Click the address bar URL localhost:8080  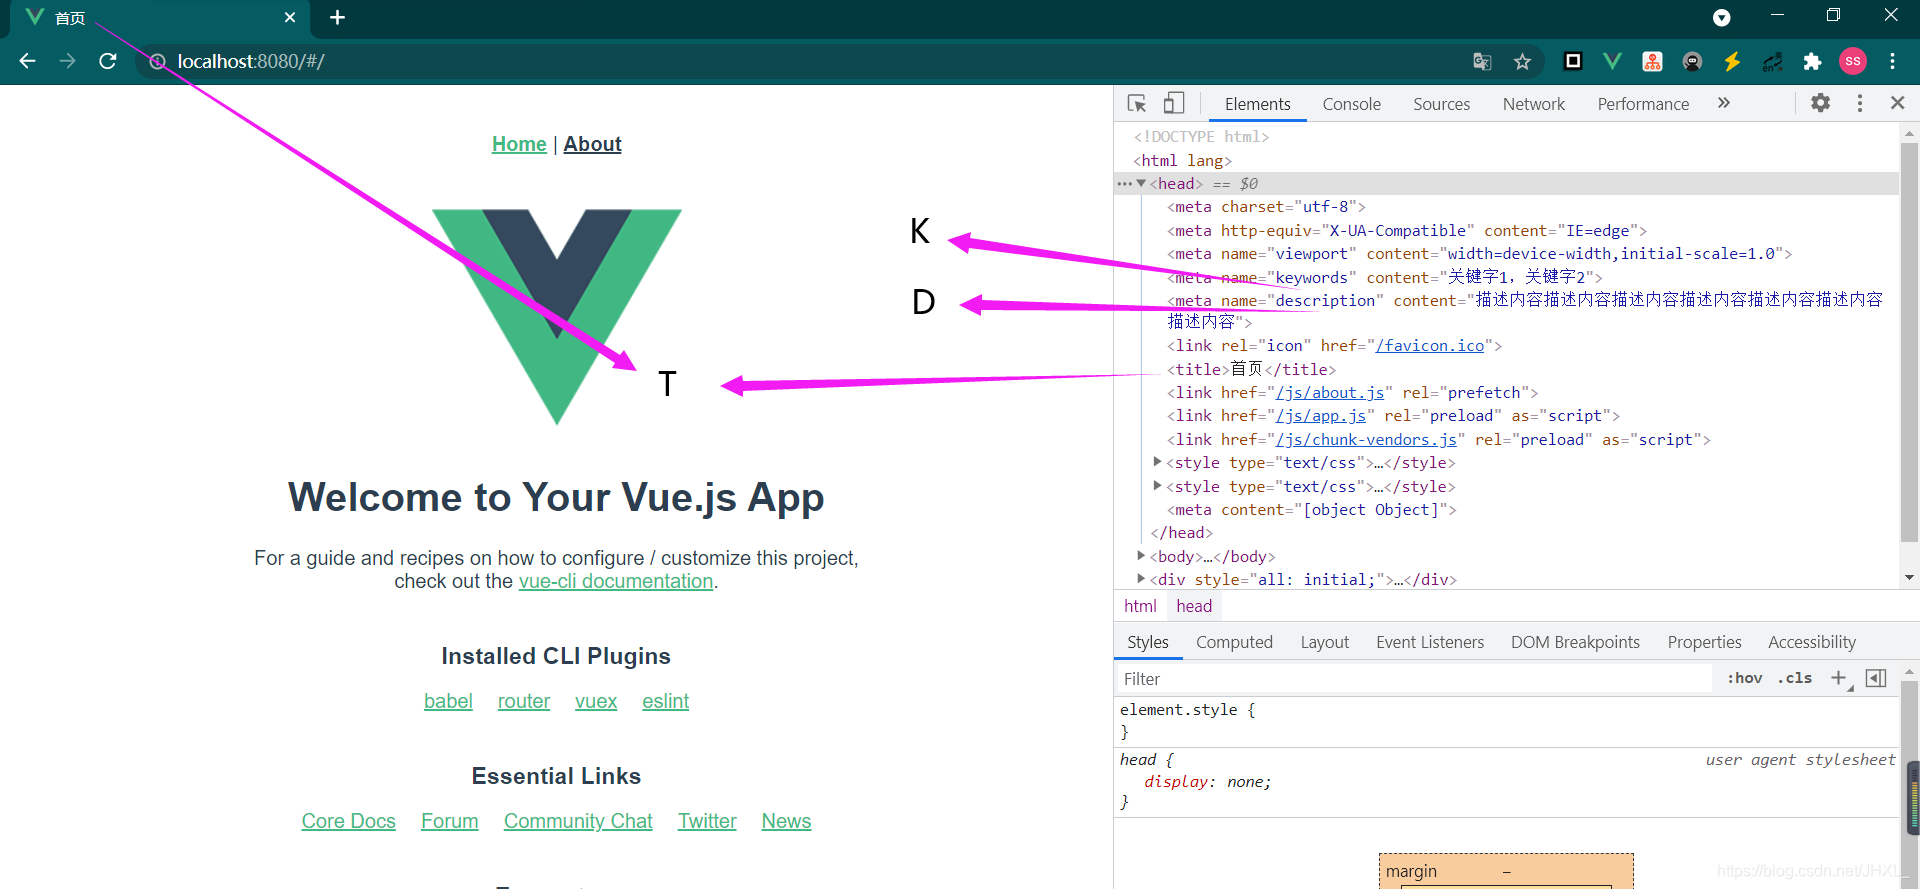pos(251,62)
